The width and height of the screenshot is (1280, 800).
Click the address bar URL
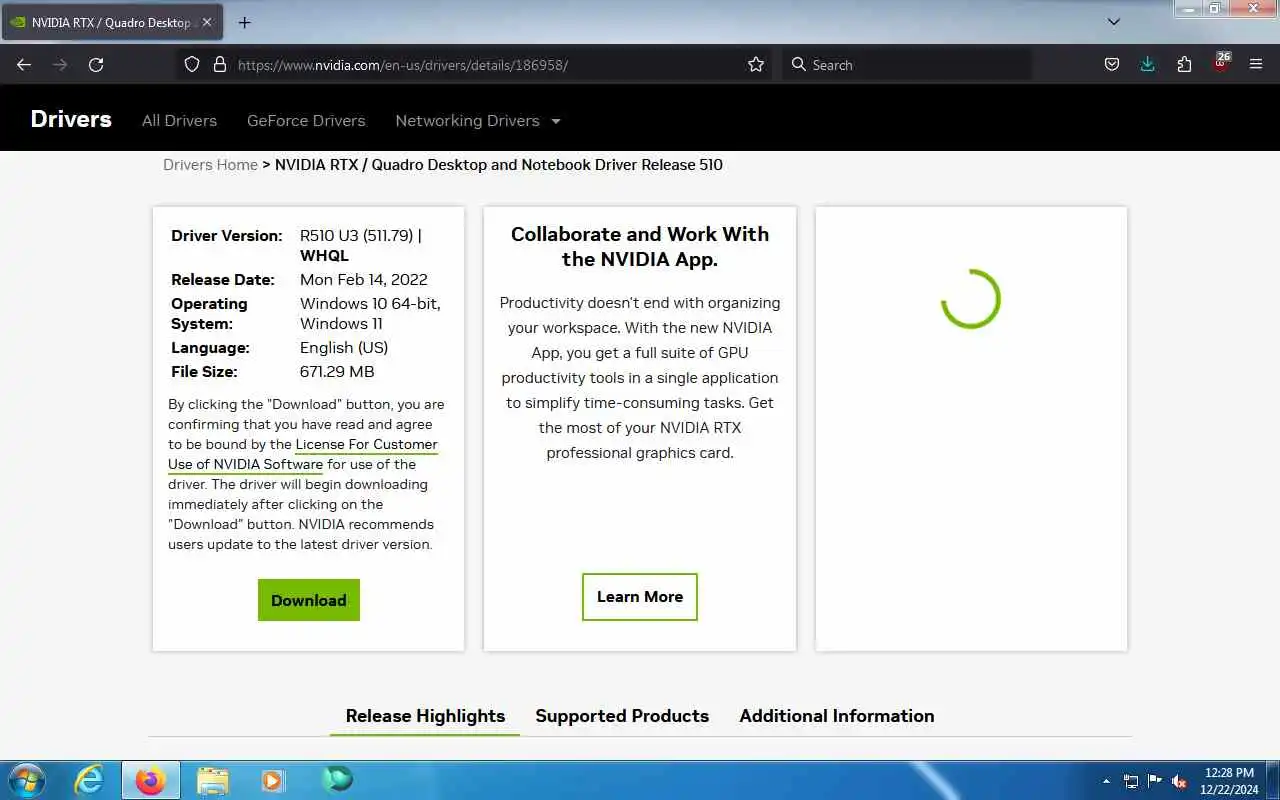tap(402, 65)
